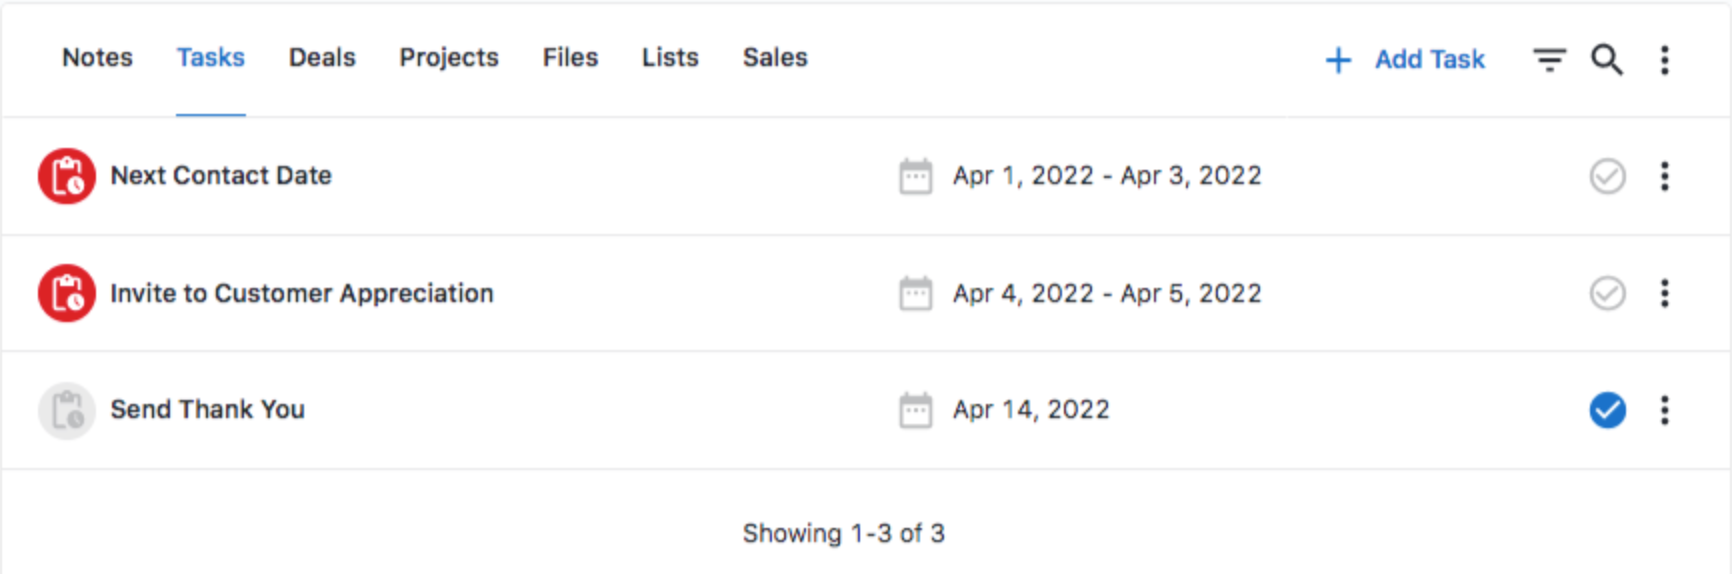
Task: Open more options menu in the header
Action: [1665, 60]
